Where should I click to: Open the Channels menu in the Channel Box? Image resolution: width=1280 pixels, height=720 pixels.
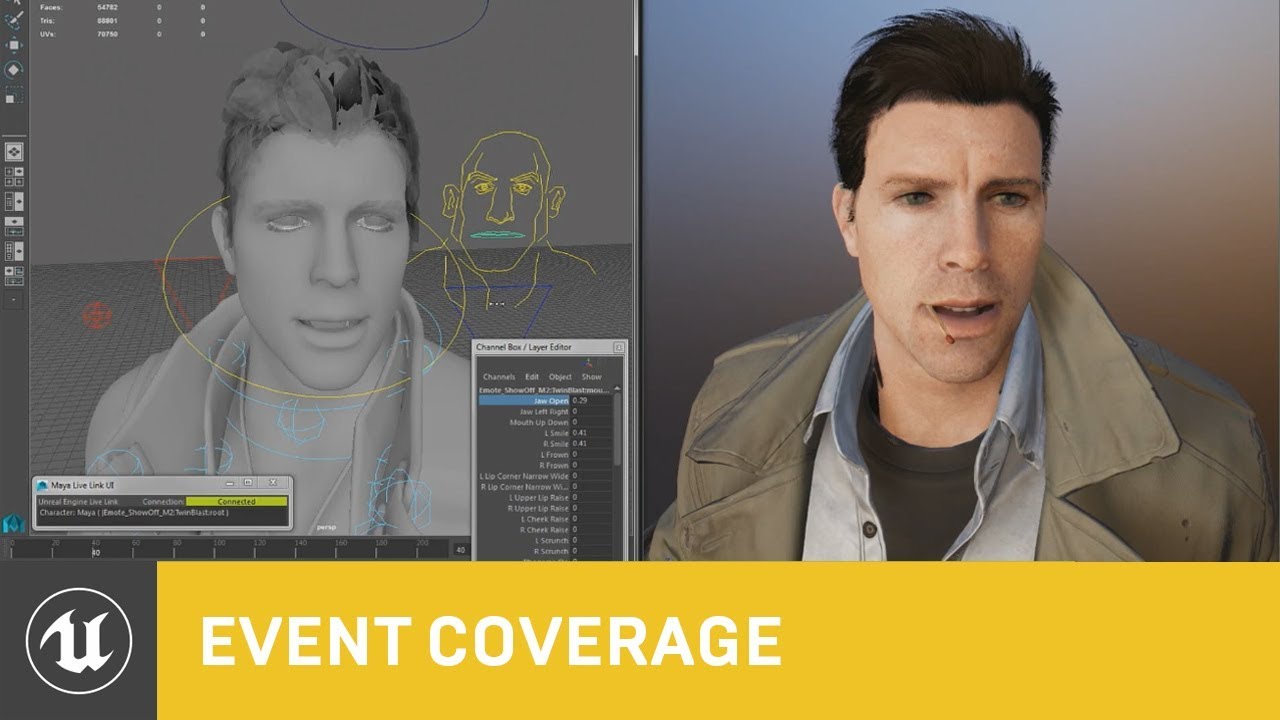pyautogui.click(x=499, y=377)
